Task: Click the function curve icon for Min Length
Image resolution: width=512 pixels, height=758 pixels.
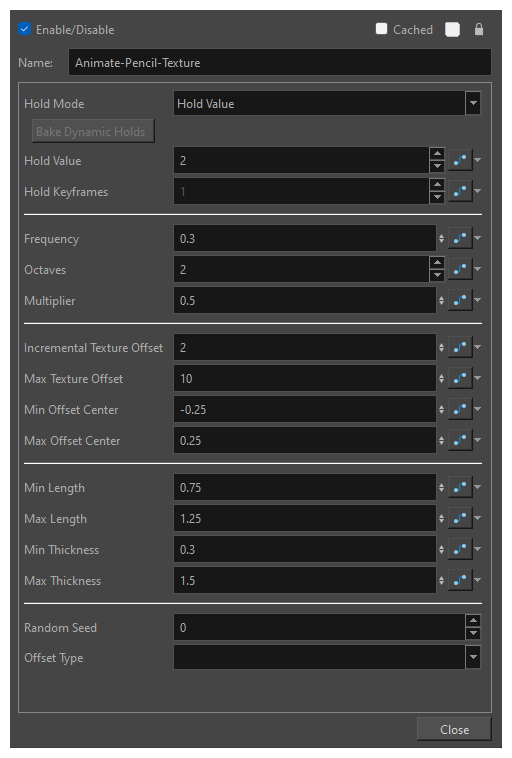Action: pos(460,487)
